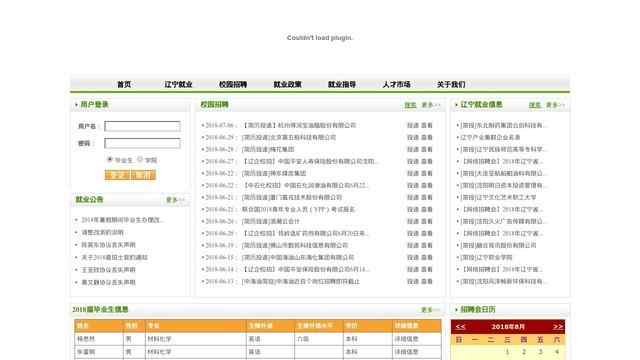
Task: Focus the 用户名 input field
Action: click(142, 126)
